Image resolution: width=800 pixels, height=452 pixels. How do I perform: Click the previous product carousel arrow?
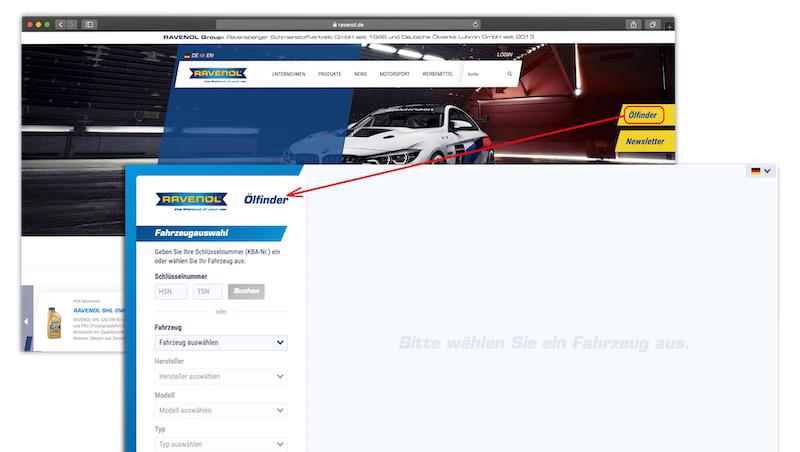tap(26, 321)
